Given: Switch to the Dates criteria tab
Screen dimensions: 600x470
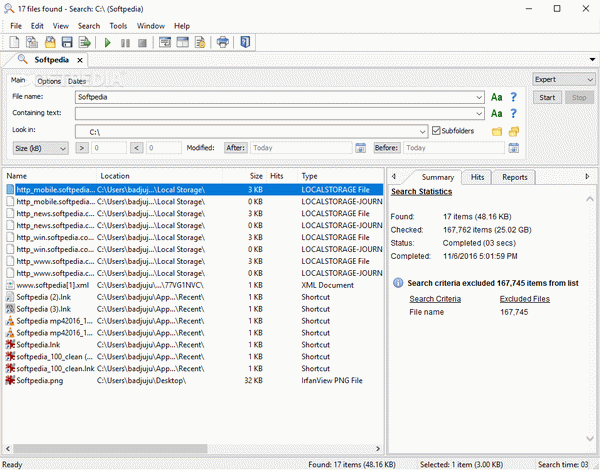Looking at the screenshot, I should click(x=77, y=81).
